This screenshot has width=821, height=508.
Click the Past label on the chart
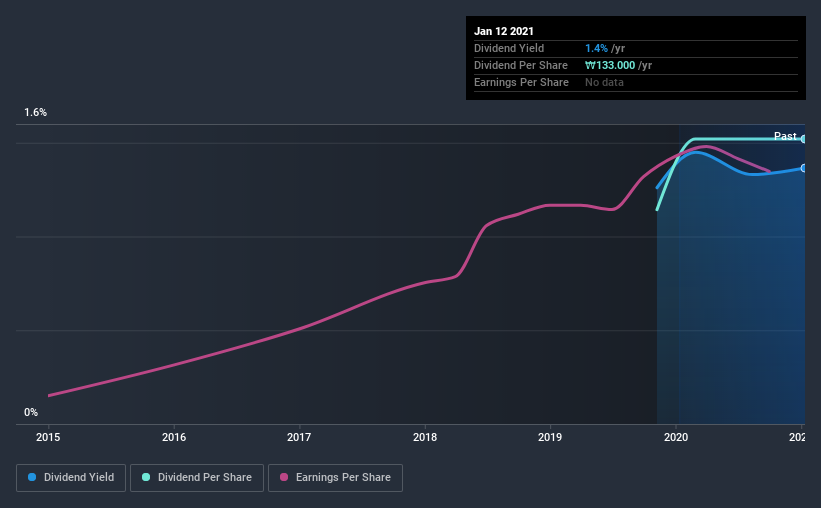point(785,136)
